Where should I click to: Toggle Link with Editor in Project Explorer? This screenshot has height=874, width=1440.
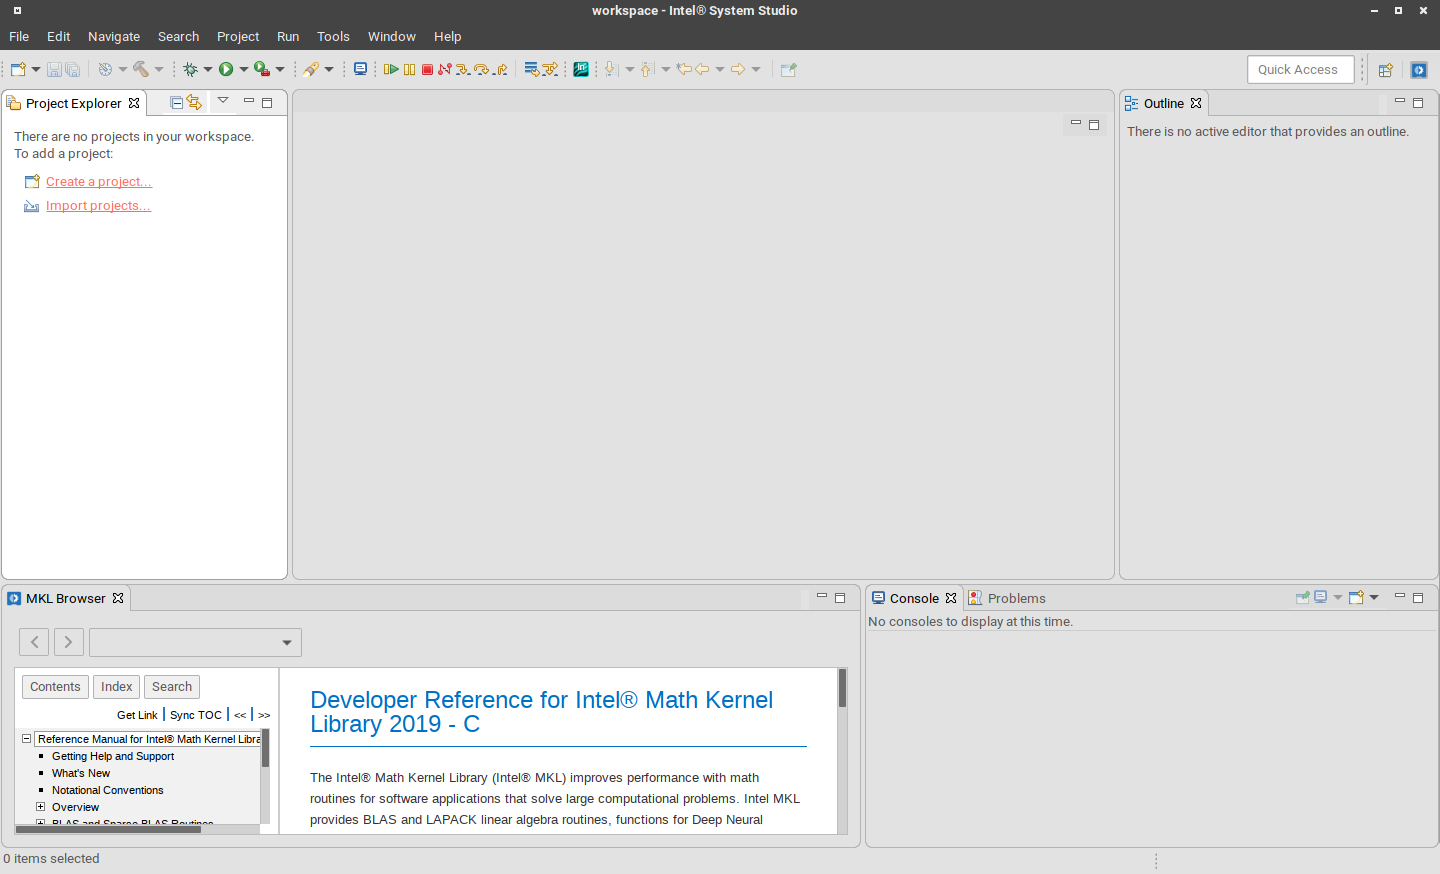pos(194,102)
